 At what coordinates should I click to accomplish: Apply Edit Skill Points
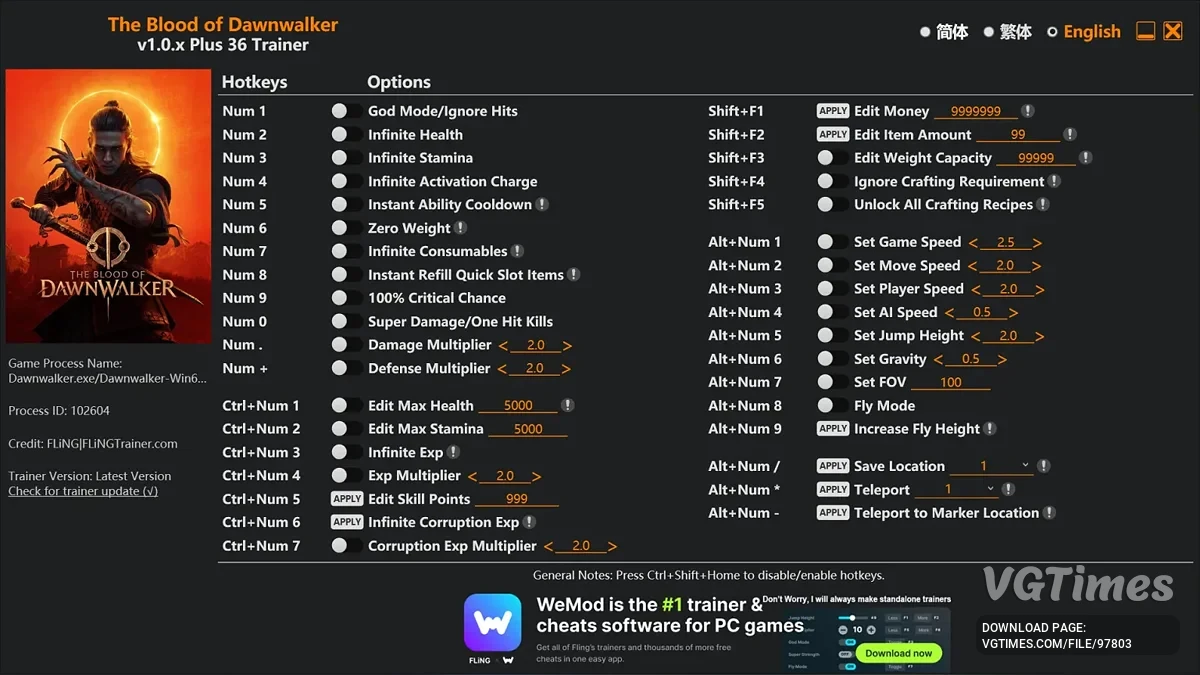tap(347, 499)
